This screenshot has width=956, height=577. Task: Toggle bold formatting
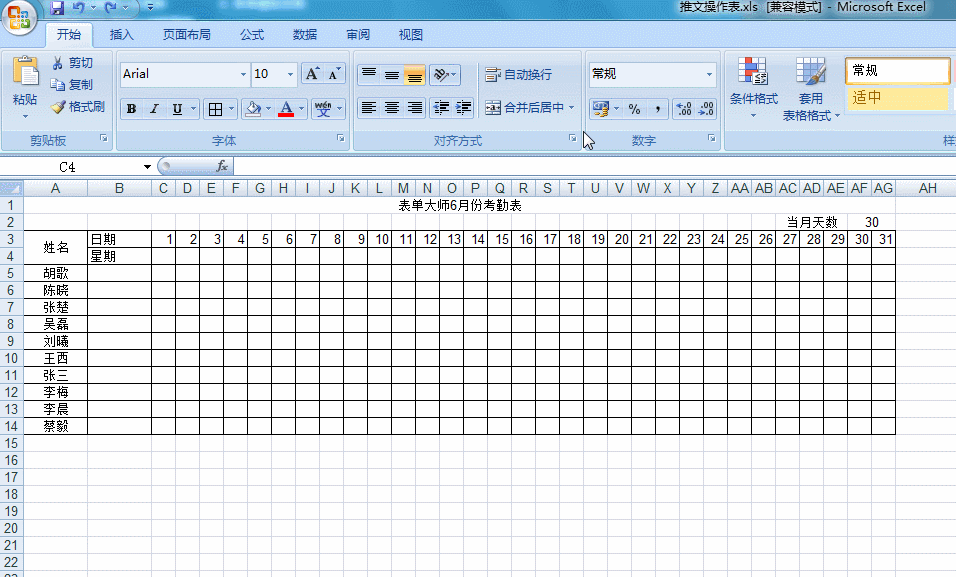coord(131,109)
